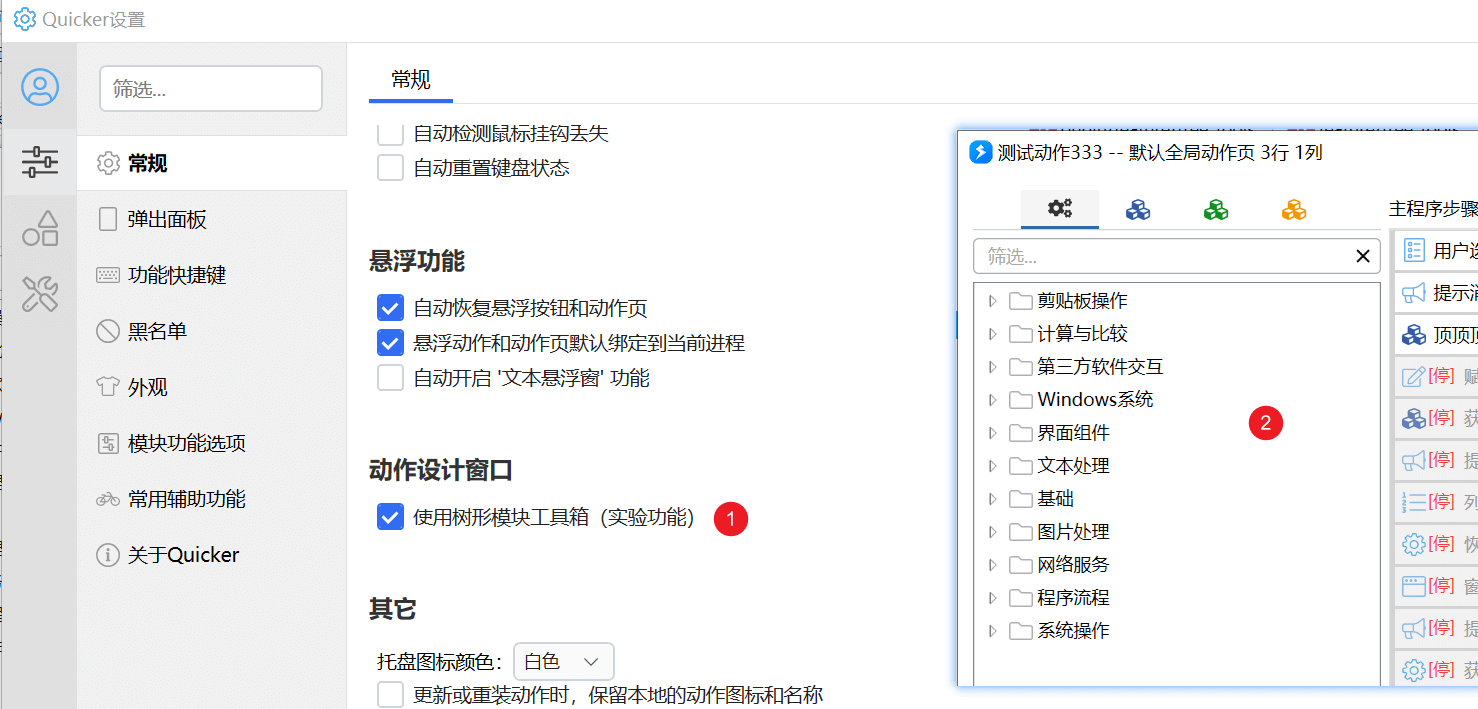The image size is (1478, 709).
Task: Select the enabled 提示 megaphone step
Action: coord(1435,293)
